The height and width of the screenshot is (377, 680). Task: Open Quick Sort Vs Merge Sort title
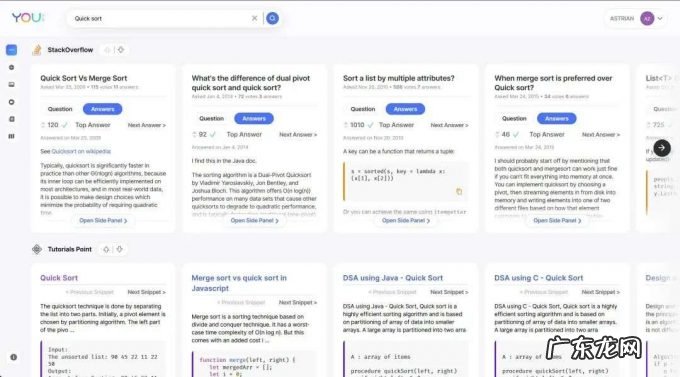click(x=84, y=78)
